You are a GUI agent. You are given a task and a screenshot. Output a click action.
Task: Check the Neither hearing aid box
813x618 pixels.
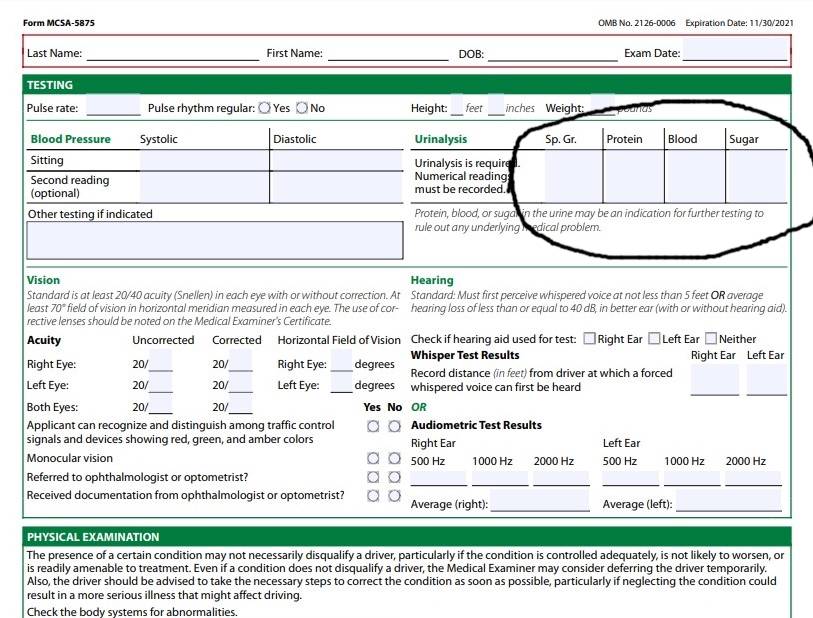(x=711, y=339)
